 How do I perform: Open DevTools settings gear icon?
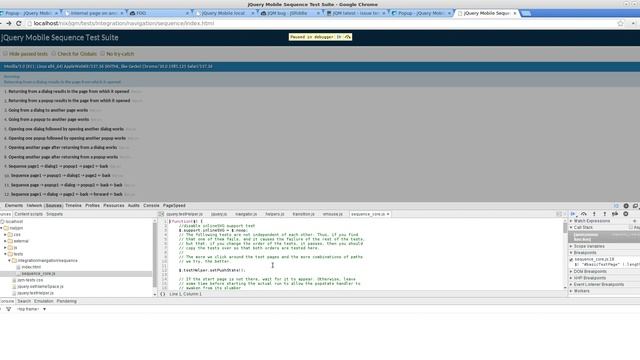point(626,206)
